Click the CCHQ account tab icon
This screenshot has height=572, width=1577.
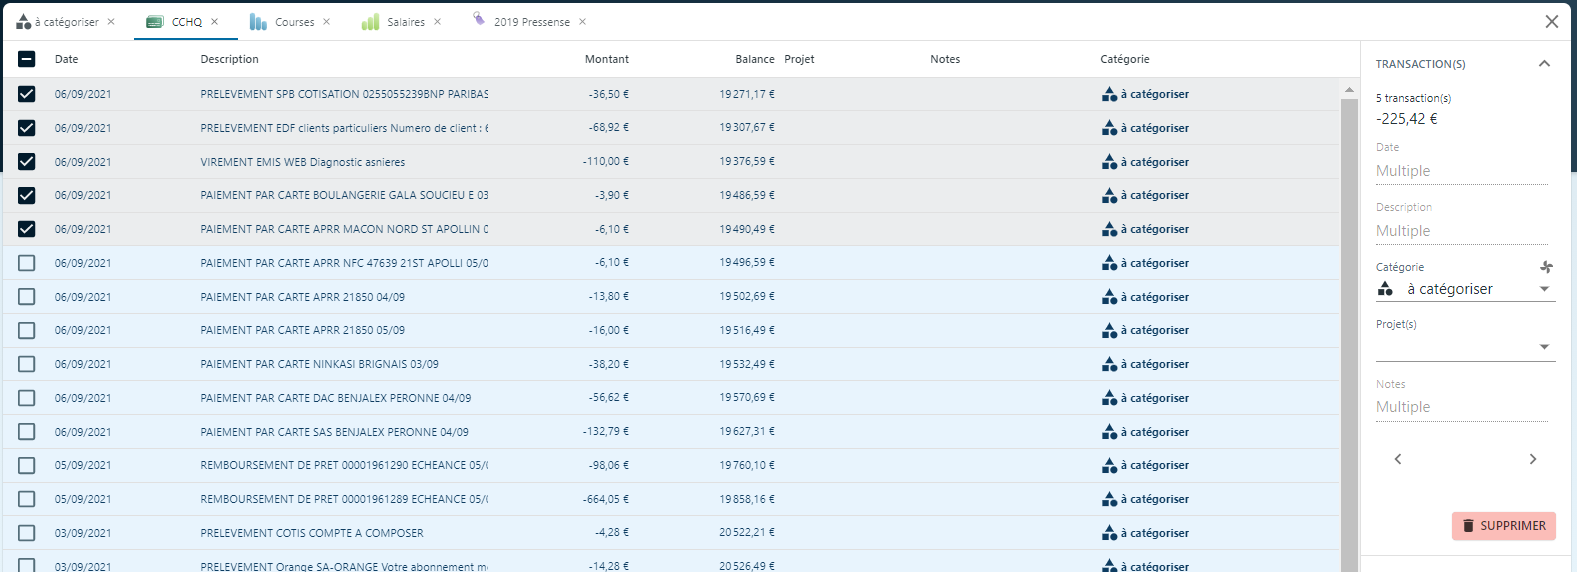click(154, 22)
